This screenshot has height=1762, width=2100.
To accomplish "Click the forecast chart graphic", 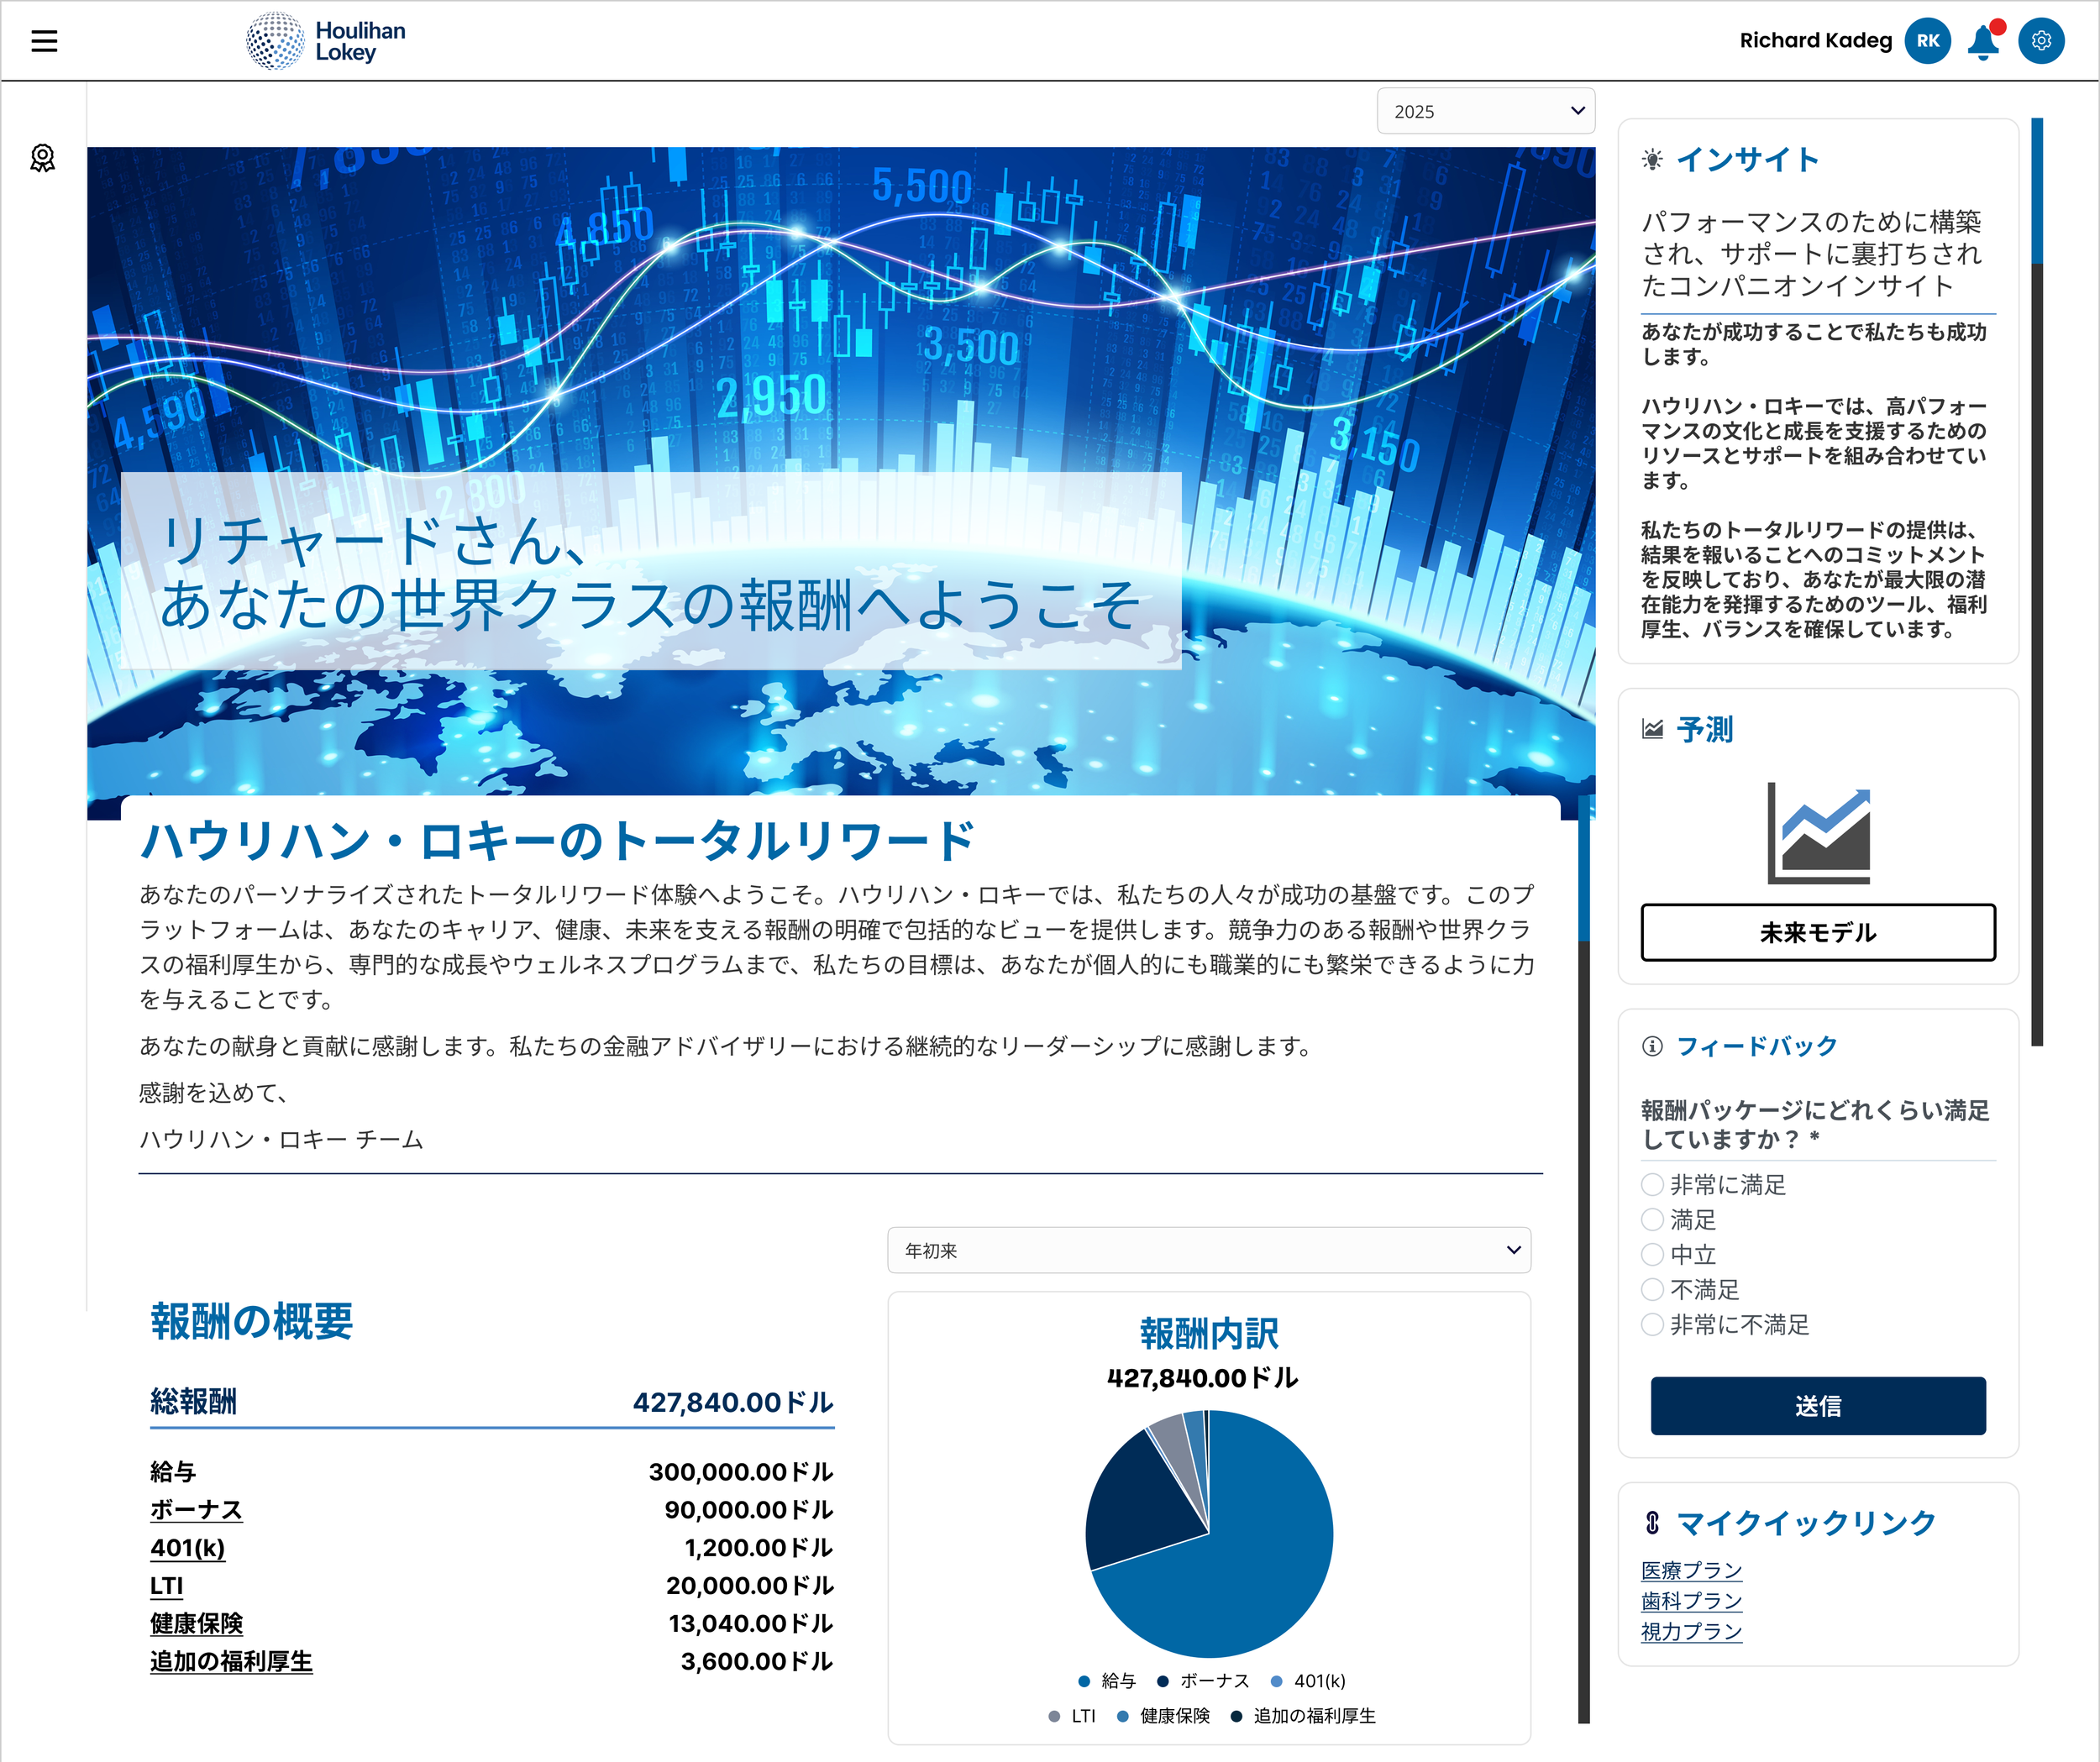I will tap(1817, 833).
